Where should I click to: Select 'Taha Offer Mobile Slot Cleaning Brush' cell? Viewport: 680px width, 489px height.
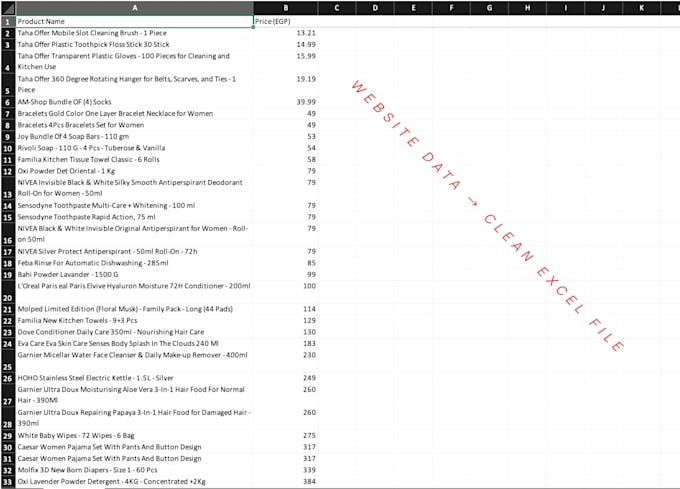tap(134, 33)
